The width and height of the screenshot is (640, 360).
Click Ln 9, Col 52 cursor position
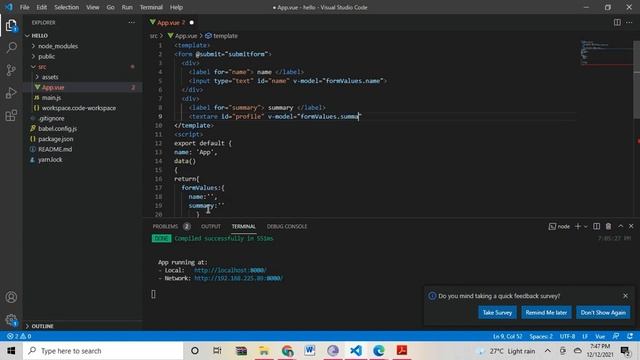coord(507,336)
